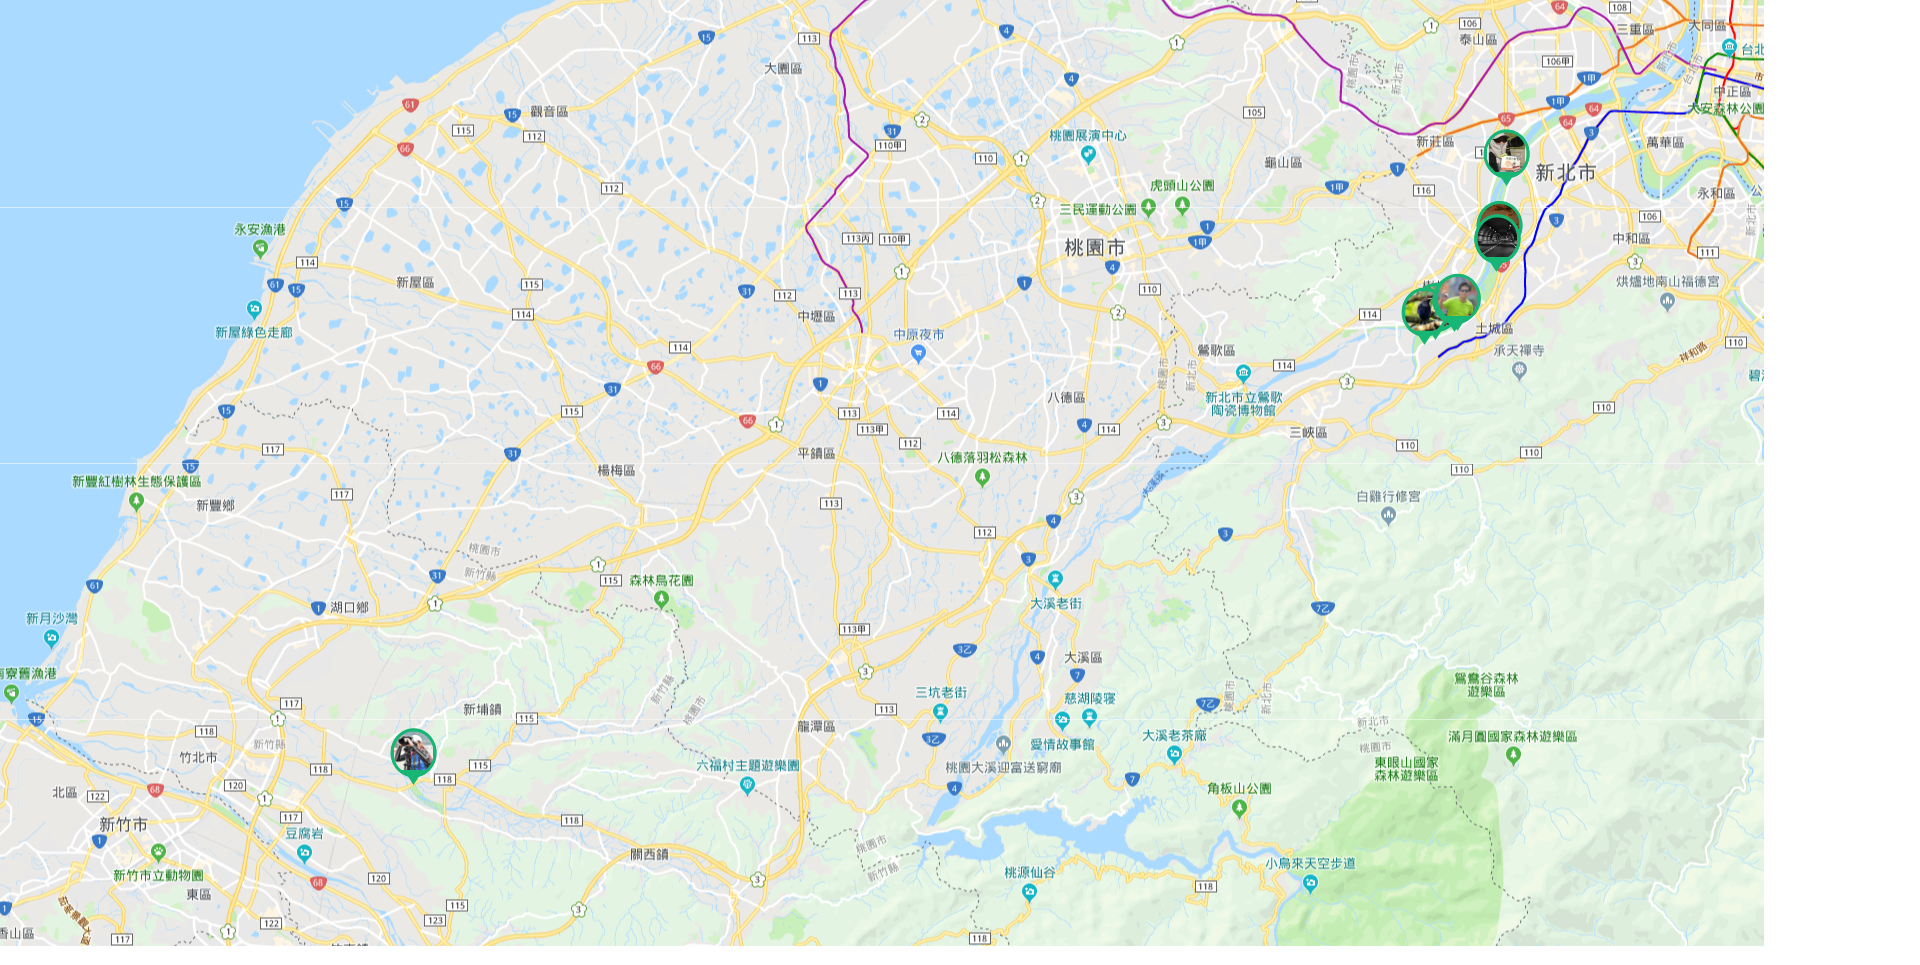Select the 八德落羽松森林 pin

[x=982, y=478]
